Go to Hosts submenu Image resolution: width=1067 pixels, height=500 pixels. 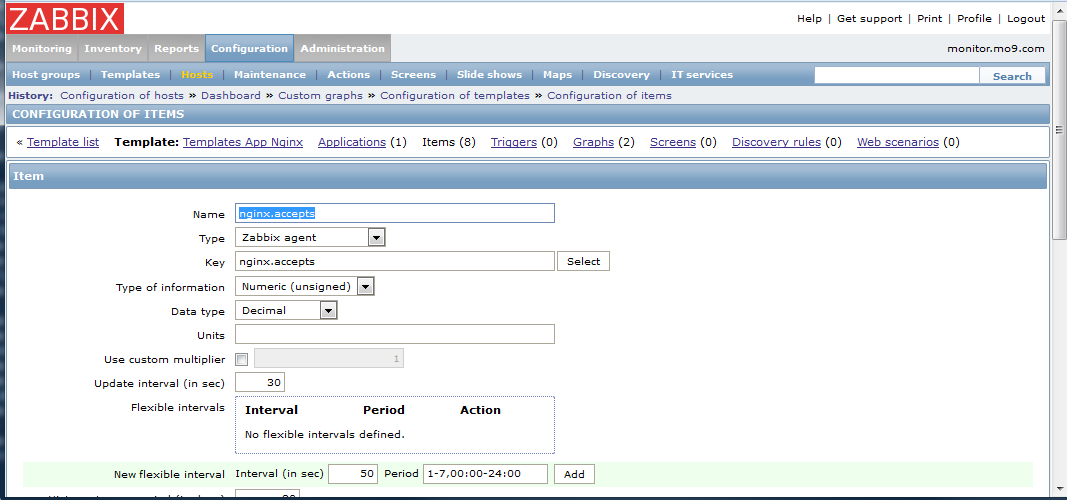coord(197,75)
